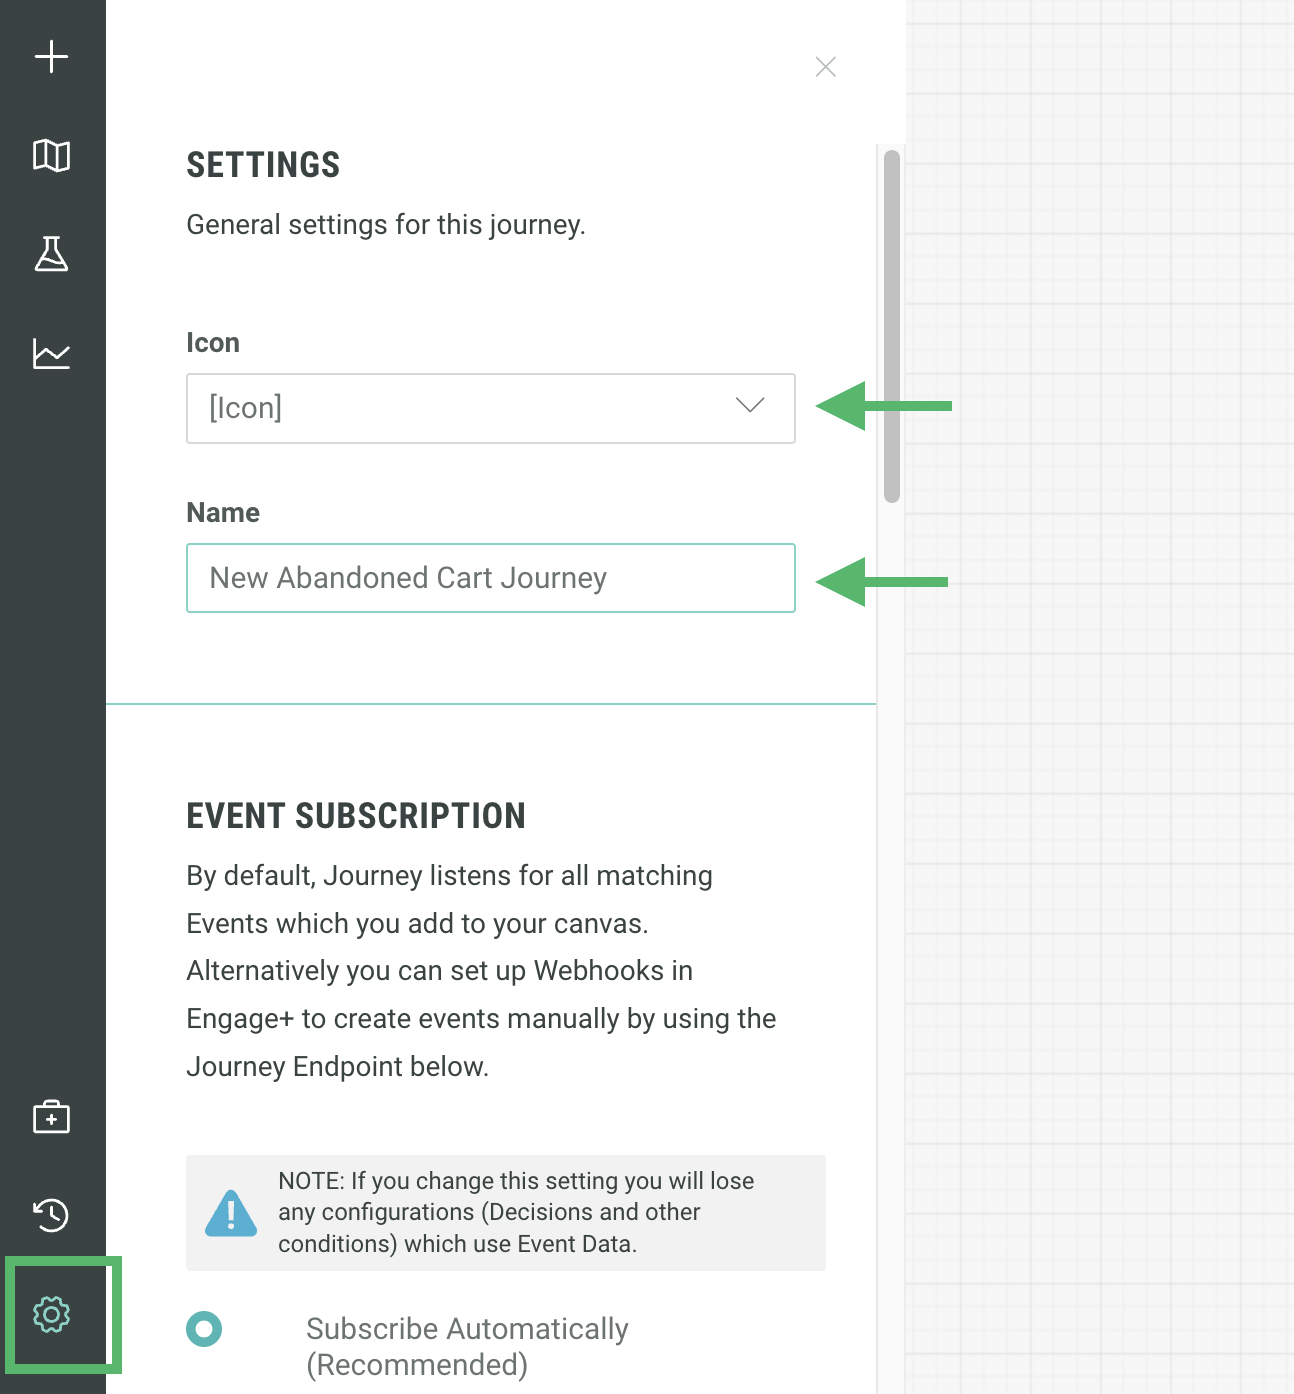Open the history clock icon
This screenshot has width=1294, height=1394.
[51, 1215]
